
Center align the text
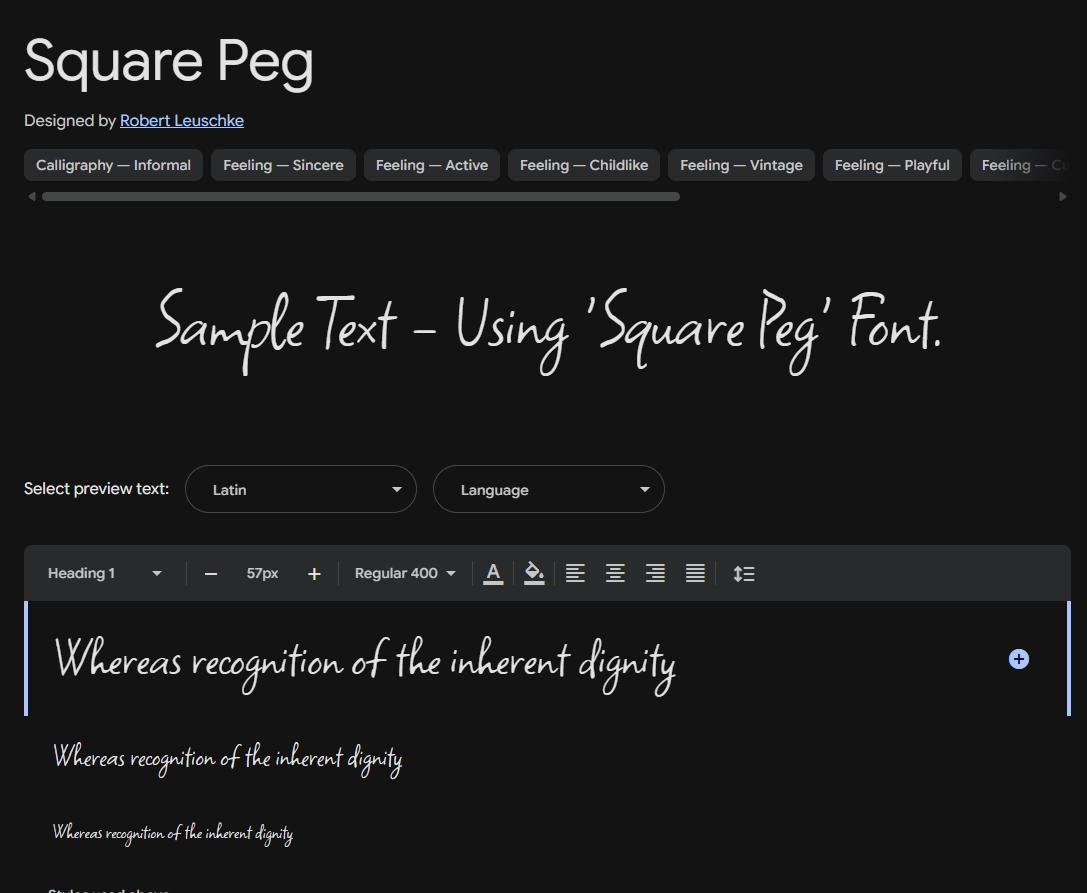pyautogui.click(x=615, y=573)
